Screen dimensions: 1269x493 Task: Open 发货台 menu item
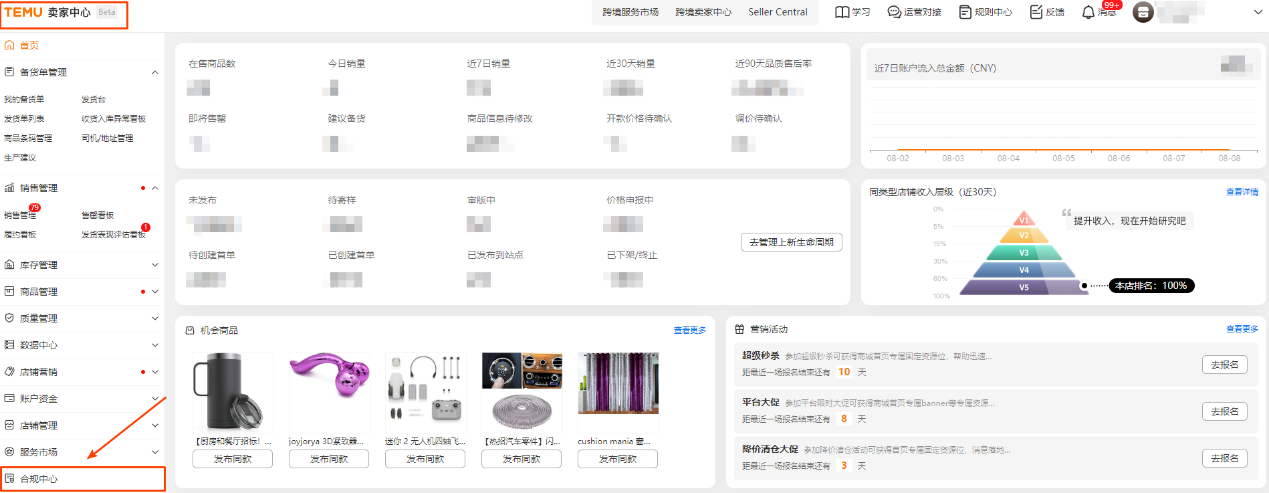[94, 99]
